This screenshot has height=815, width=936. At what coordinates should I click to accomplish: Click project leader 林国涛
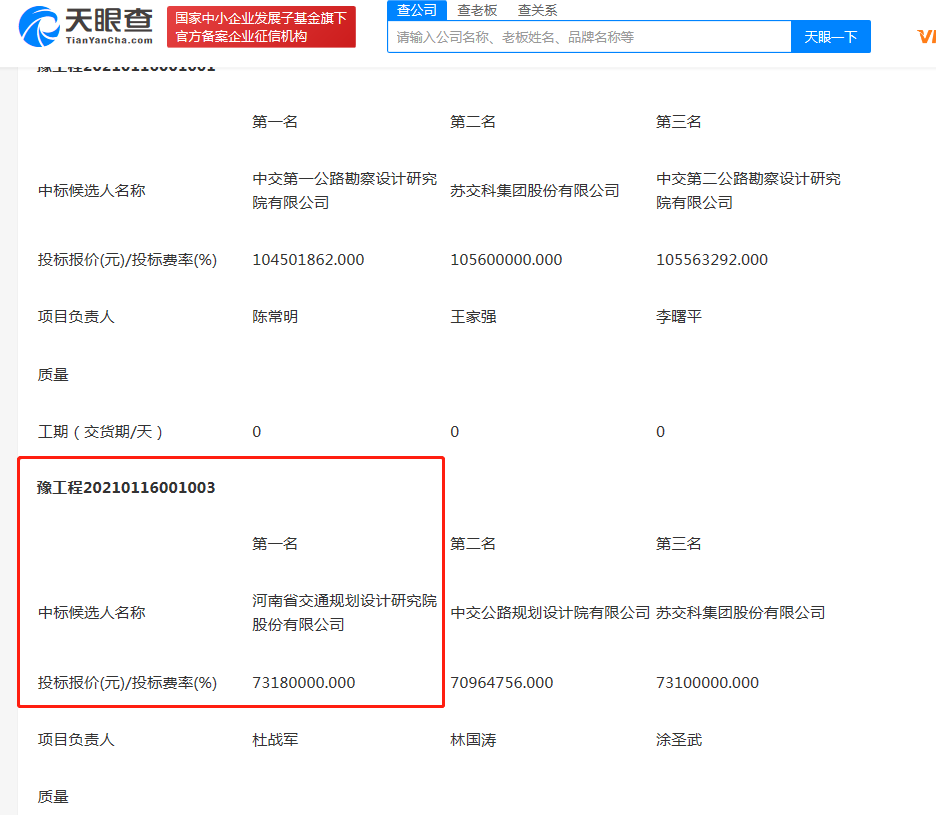[473, 740]
